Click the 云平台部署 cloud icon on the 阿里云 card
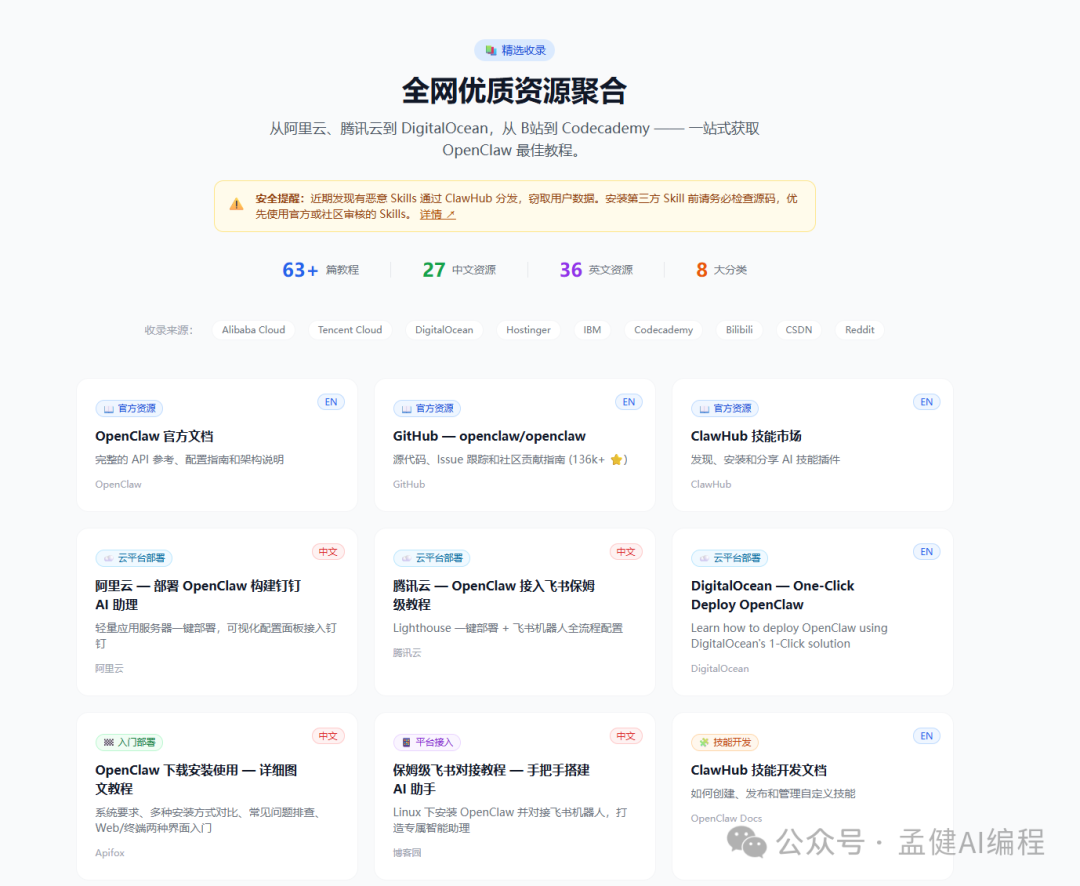 [108, 558]
